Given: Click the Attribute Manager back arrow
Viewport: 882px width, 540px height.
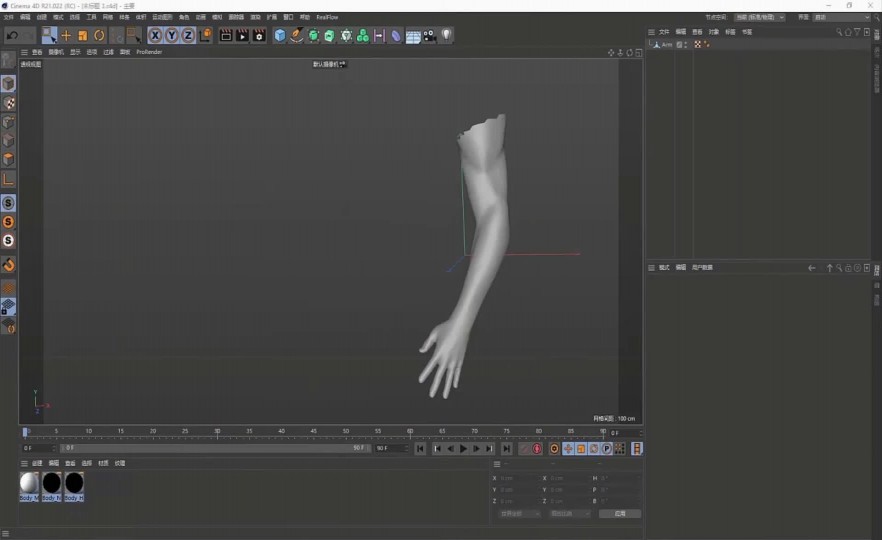Looking at the screenshot, I should click(x=812, y=268).
